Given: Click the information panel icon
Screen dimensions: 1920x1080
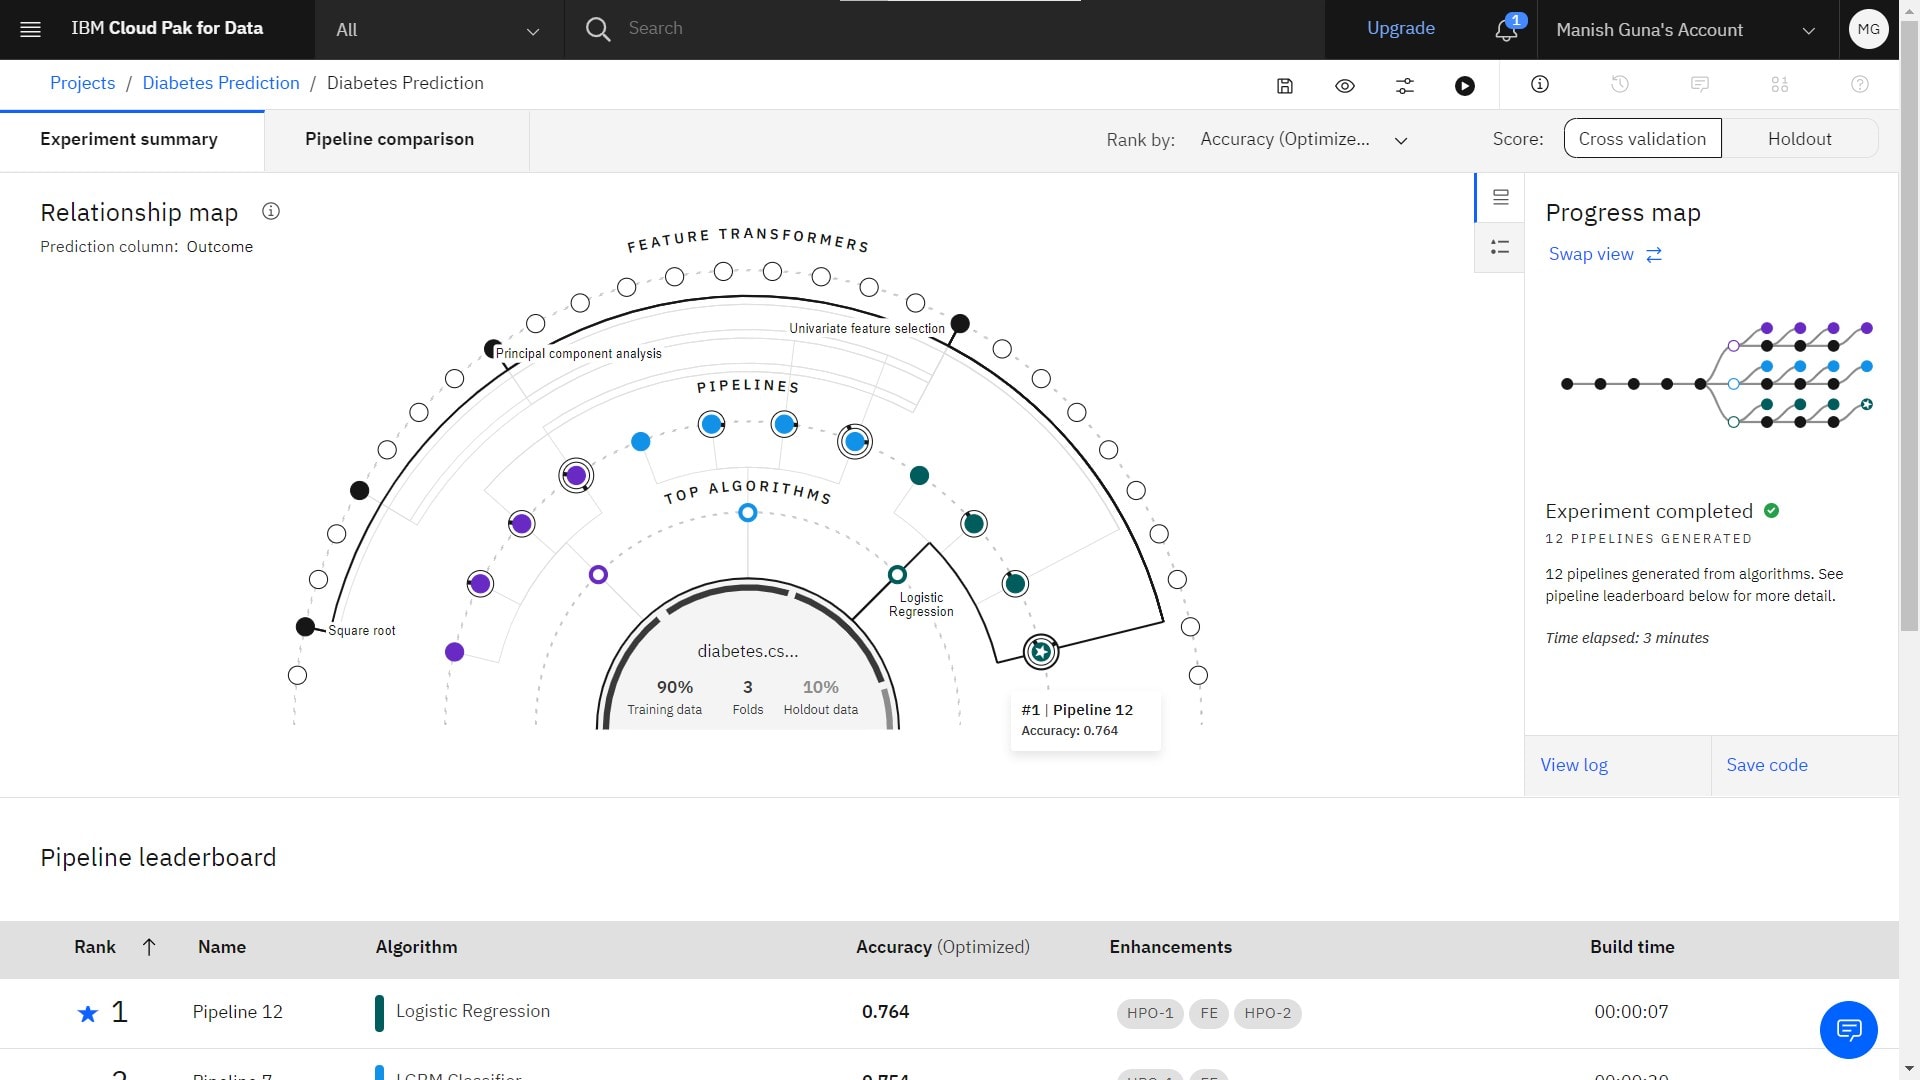Looking at the screenshot, I should point(1540,84).
